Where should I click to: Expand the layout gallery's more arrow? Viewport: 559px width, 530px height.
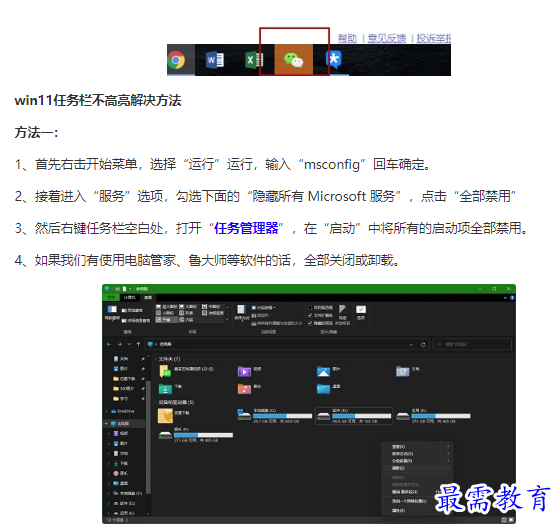tap(227, 320)
